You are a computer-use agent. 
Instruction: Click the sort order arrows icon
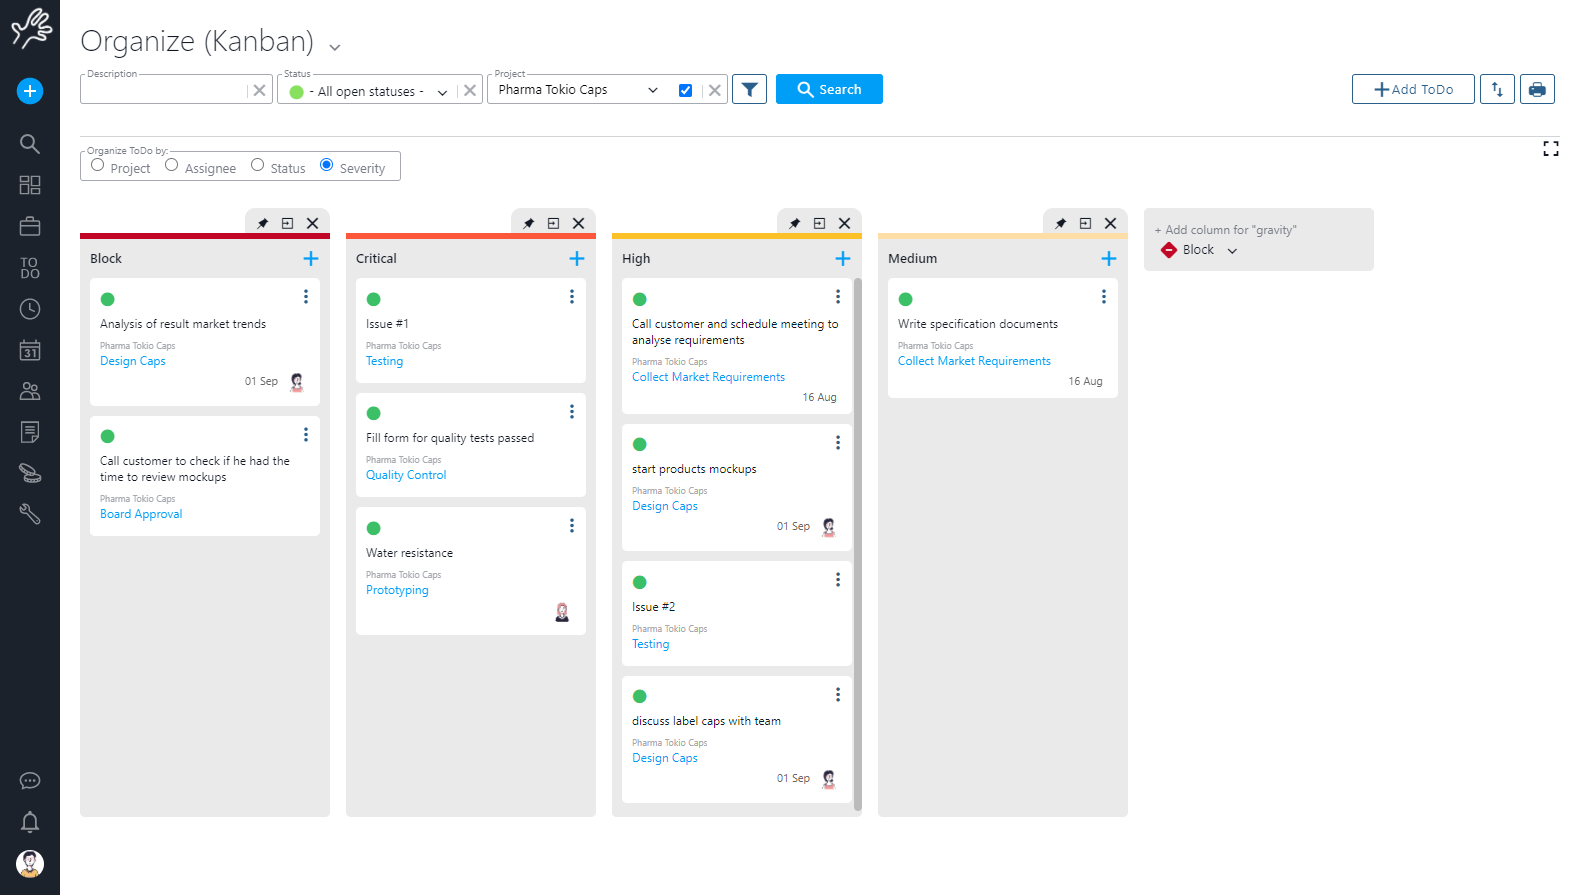1497,89
